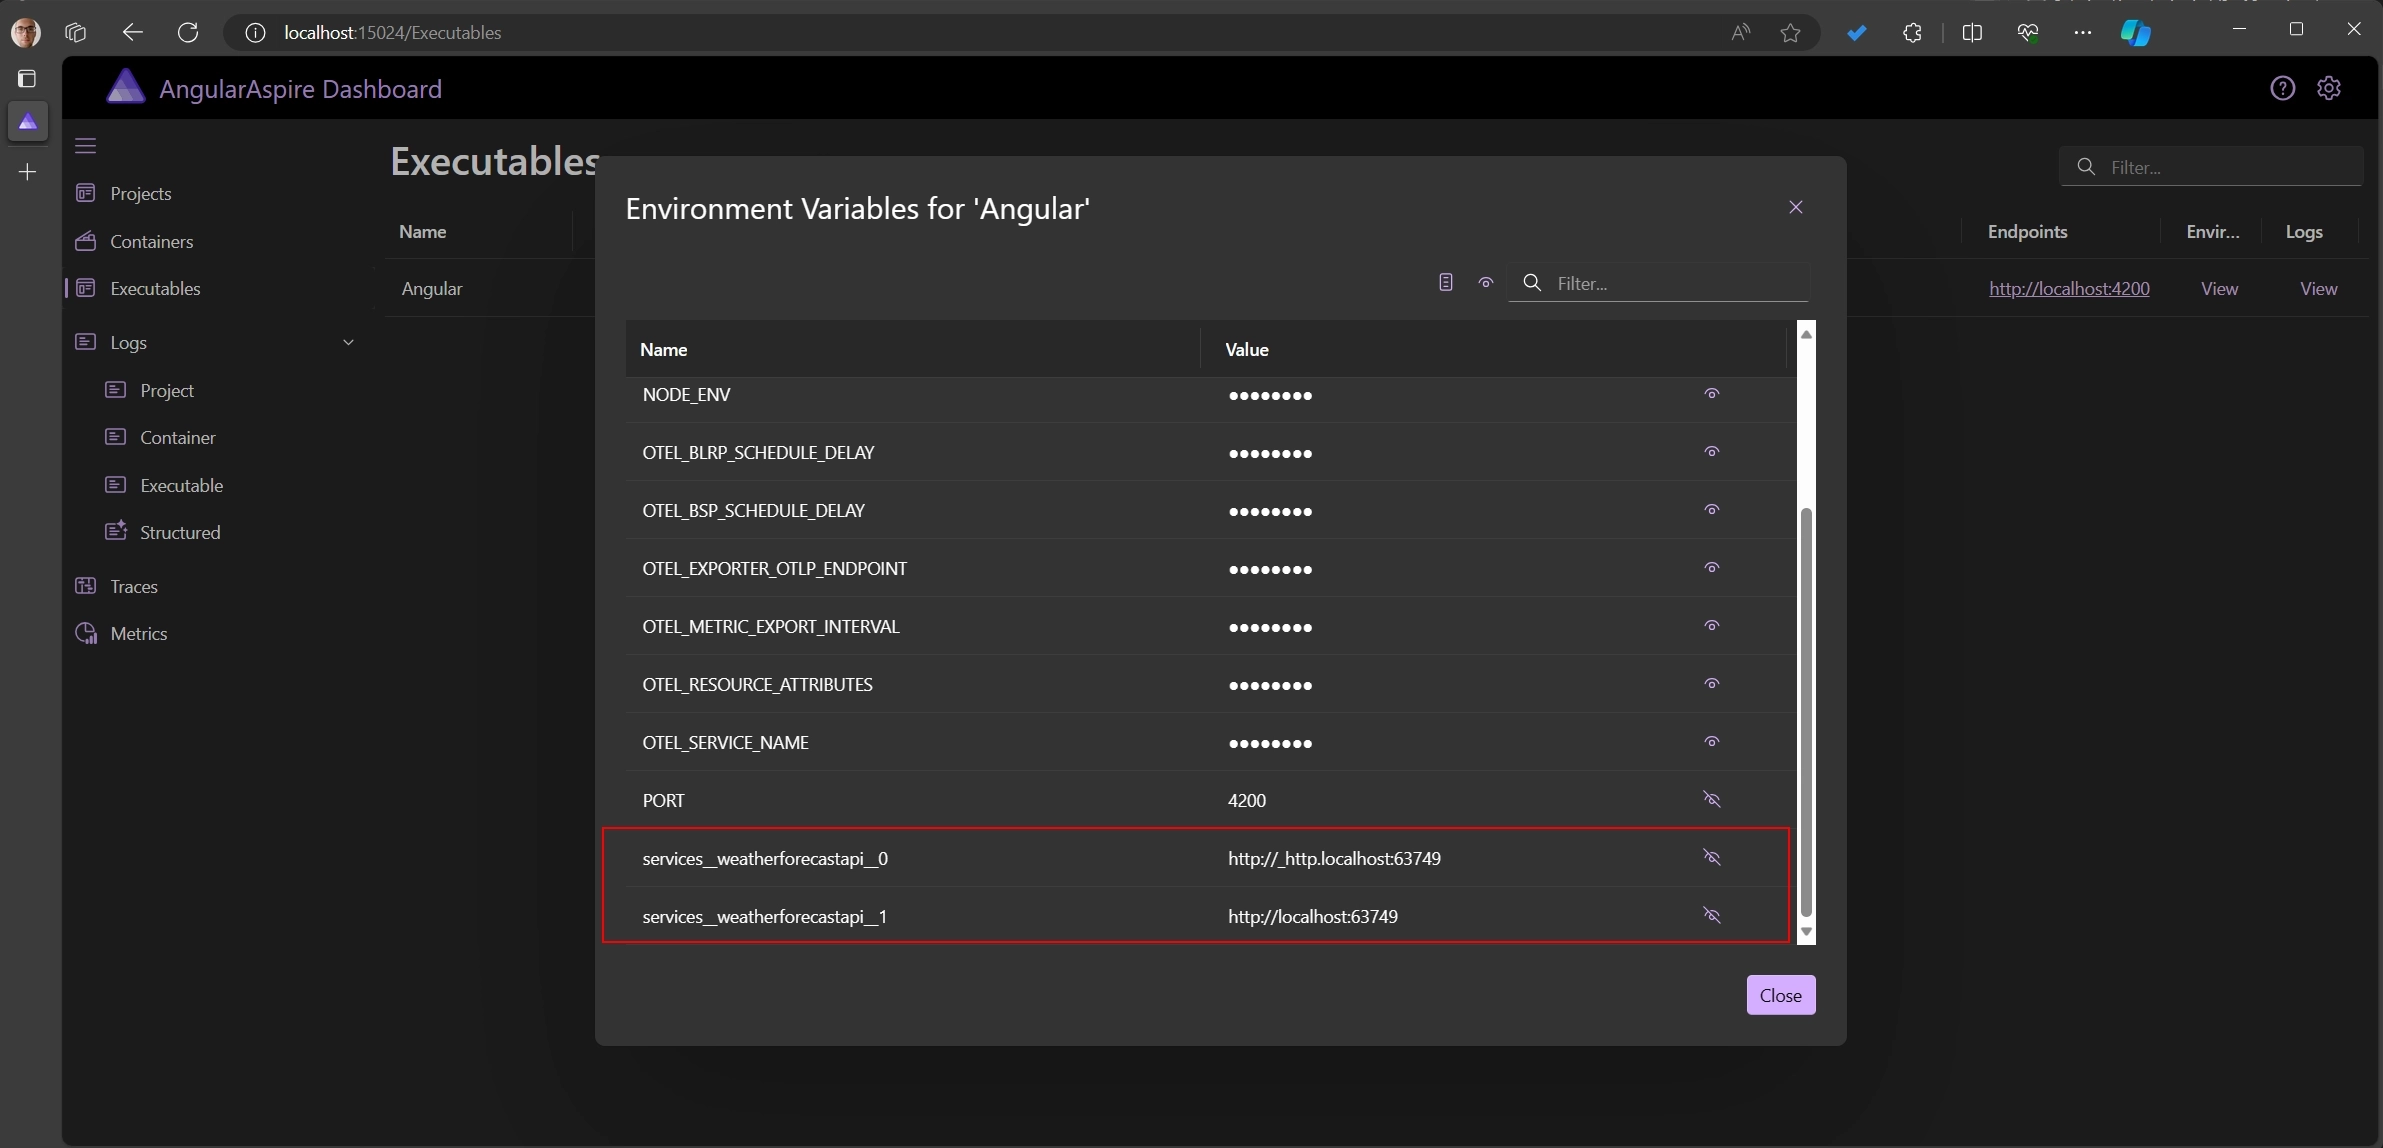Viewport: 2383px width, 1148px height.
Task: Open Project logs
Action: pyautogui.click(x=167, y=391)
